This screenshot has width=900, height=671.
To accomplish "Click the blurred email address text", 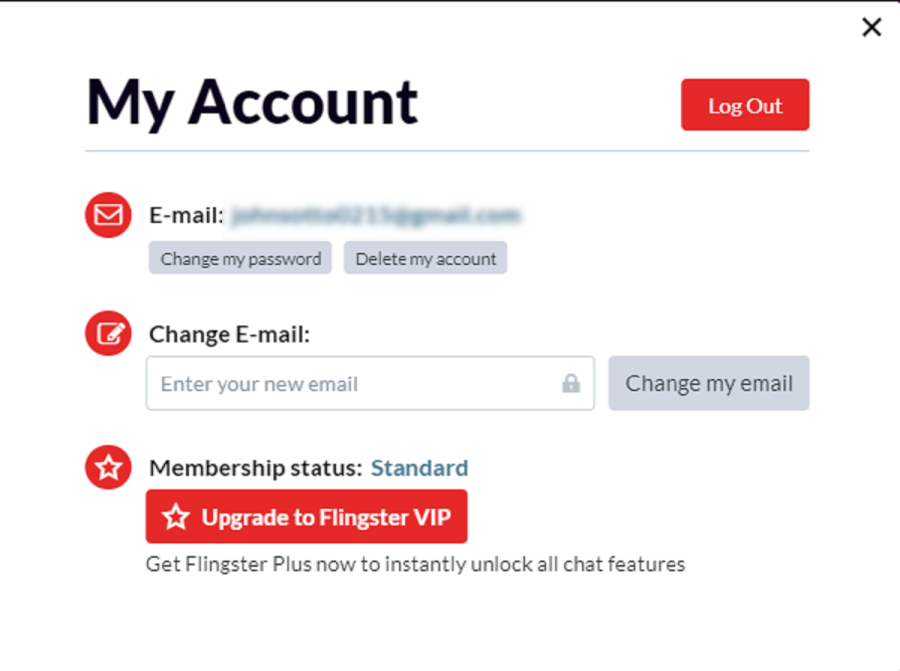I will point(375,215).
